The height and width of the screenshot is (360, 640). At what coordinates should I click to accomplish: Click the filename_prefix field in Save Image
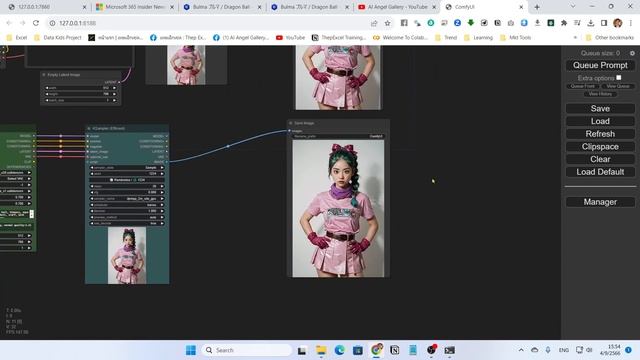[x=338, y=136]
